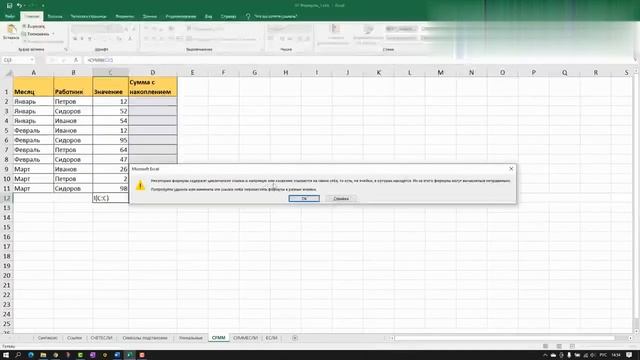
Task: Click the Февраль cell in row 5
Action: [x=33, y=131]
